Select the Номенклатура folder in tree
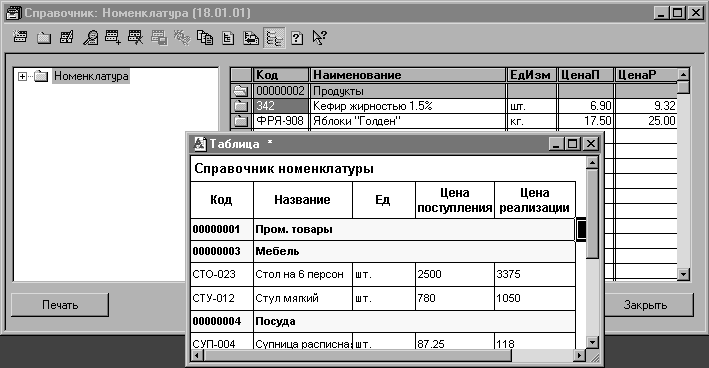Viewport: 709px width, 368px height. (x=91, y=76)
